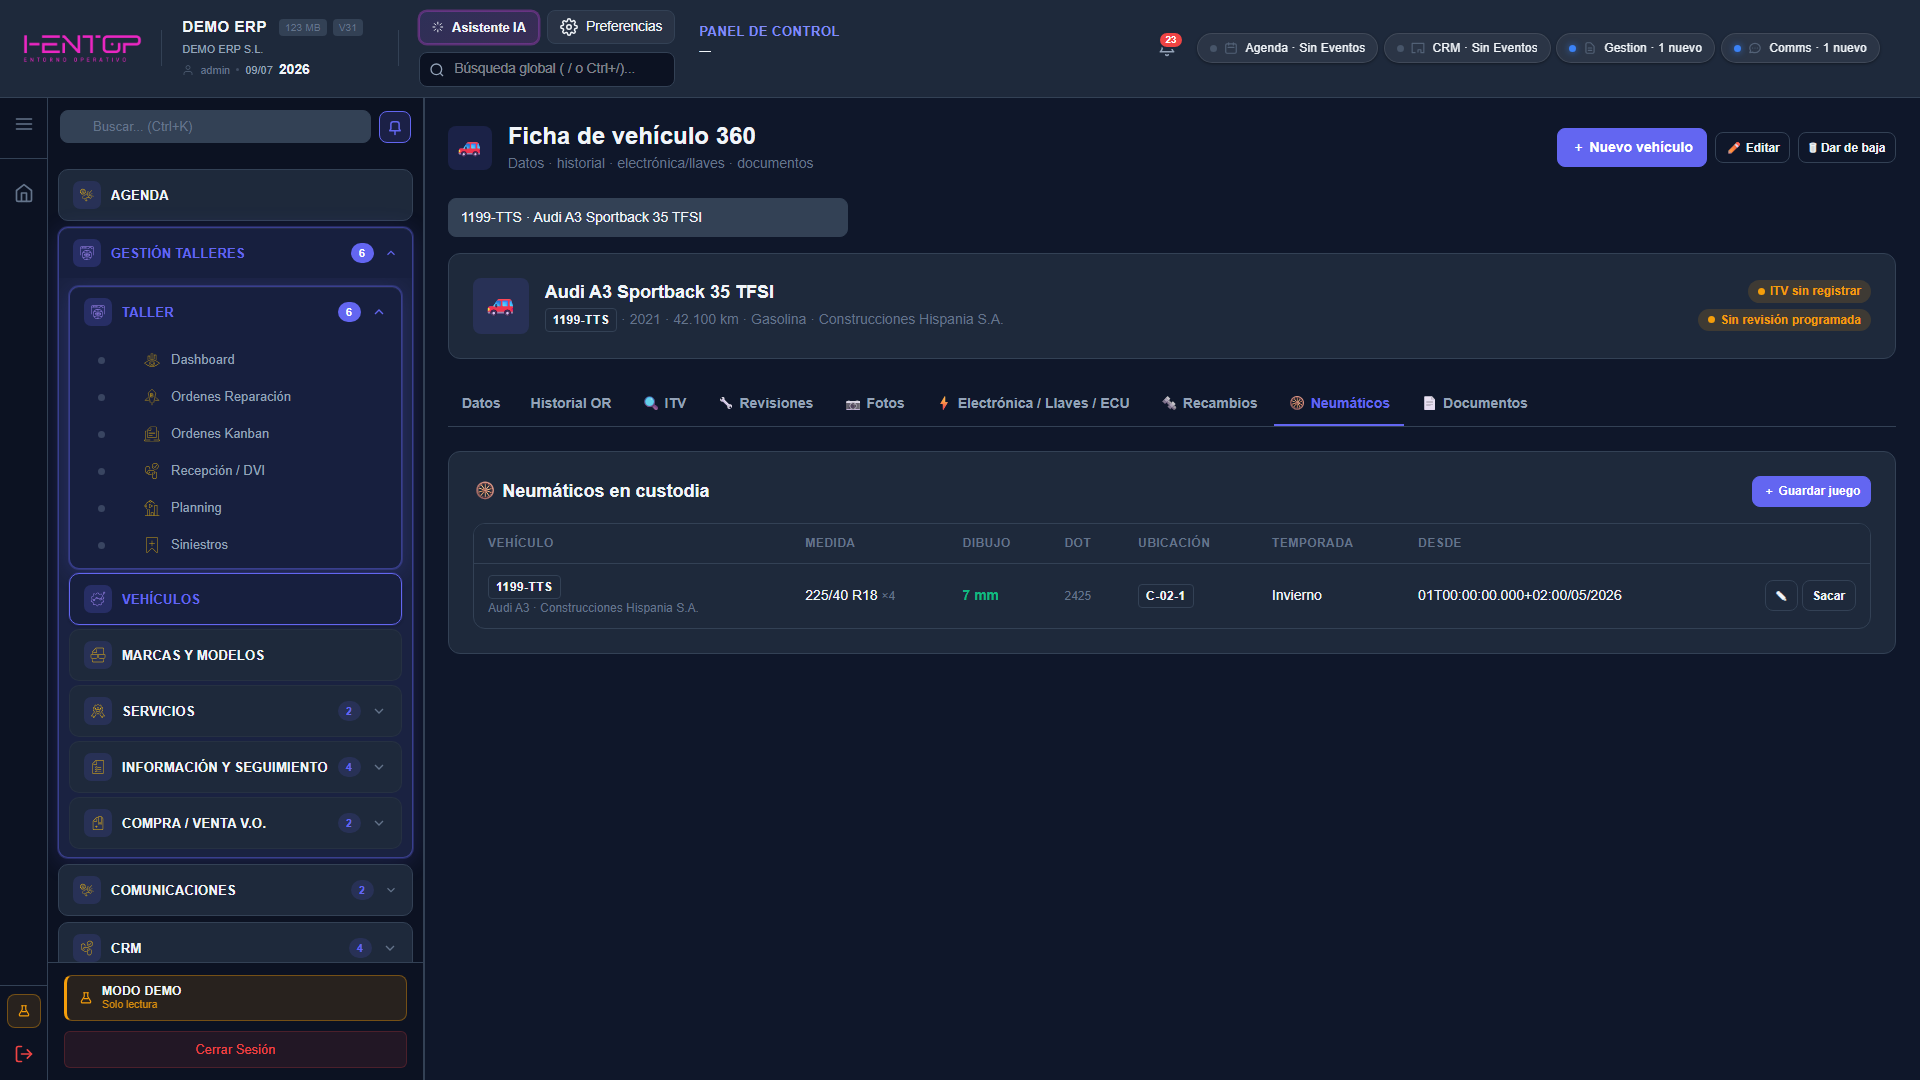The height and width of the screenshot is (1080, 1920).
Task: Click the CRM section icon in sidebar
Action: coord(87,948)
